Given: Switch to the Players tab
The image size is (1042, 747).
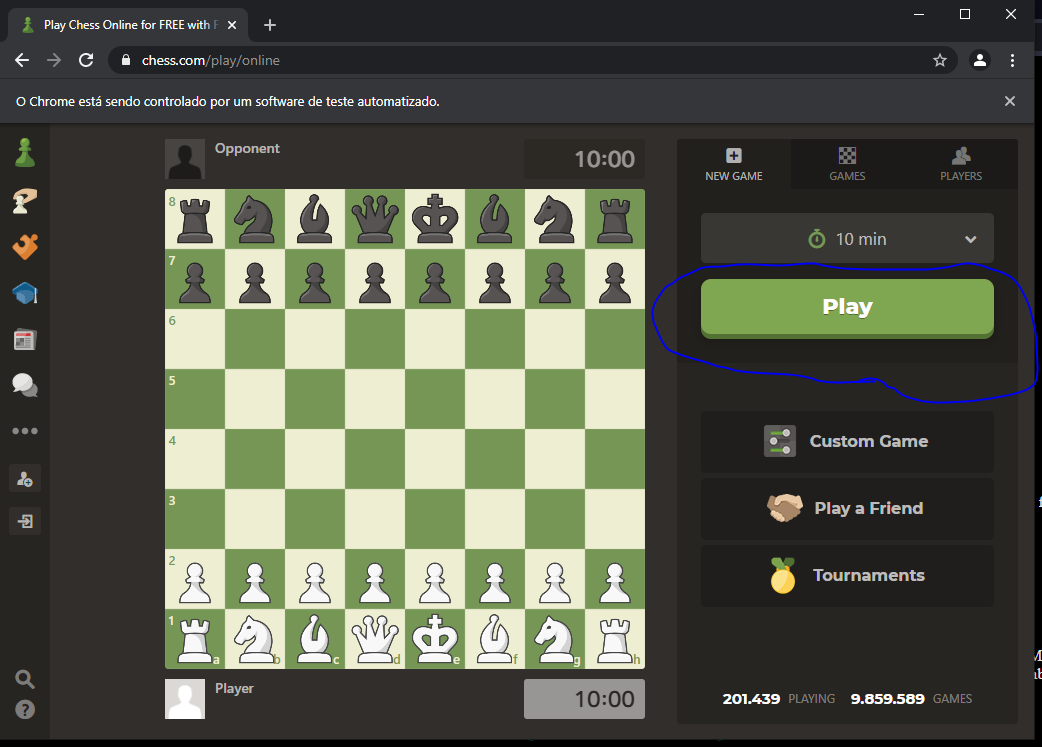Looking at the screenshot, I should (961, 164).
